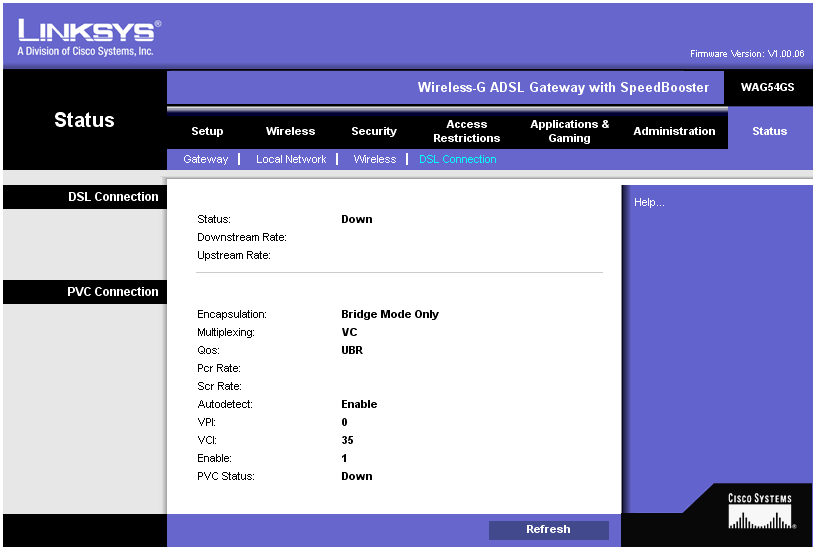The image size is (816, 554).
Task: Open the Setup tab
Action: coord(207,131)
